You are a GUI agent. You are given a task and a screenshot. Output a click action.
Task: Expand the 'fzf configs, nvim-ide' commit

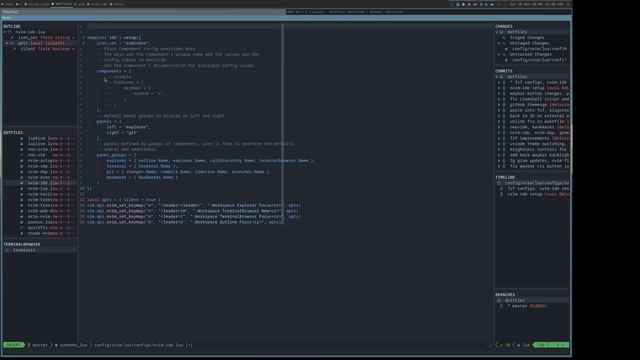(498, 82)
